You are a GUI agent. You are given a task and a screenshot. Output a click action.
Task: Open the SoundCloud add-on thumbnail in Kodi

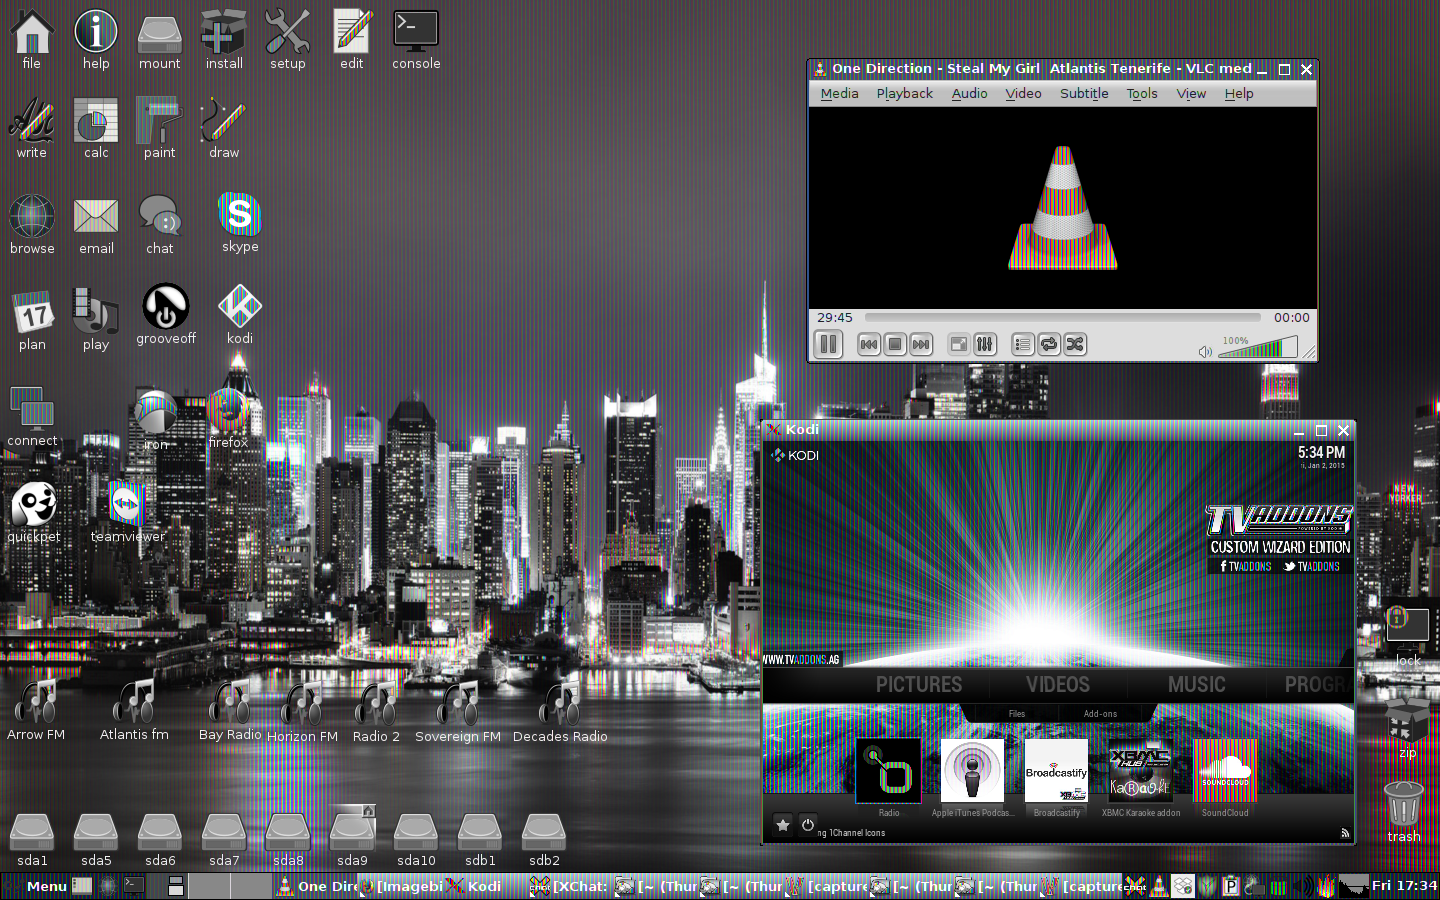(x=1225, y=770)
